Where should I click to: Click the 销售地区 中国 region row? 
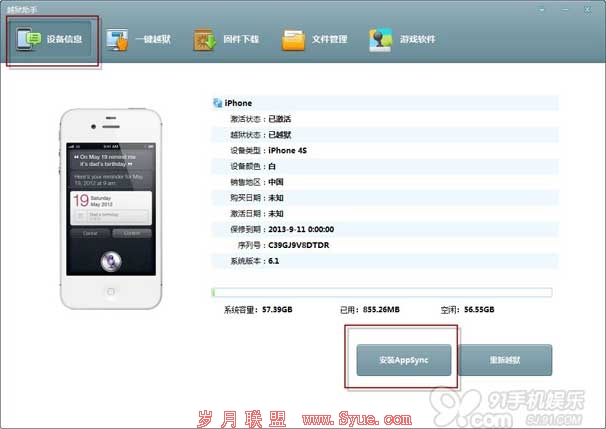[385, 182]
